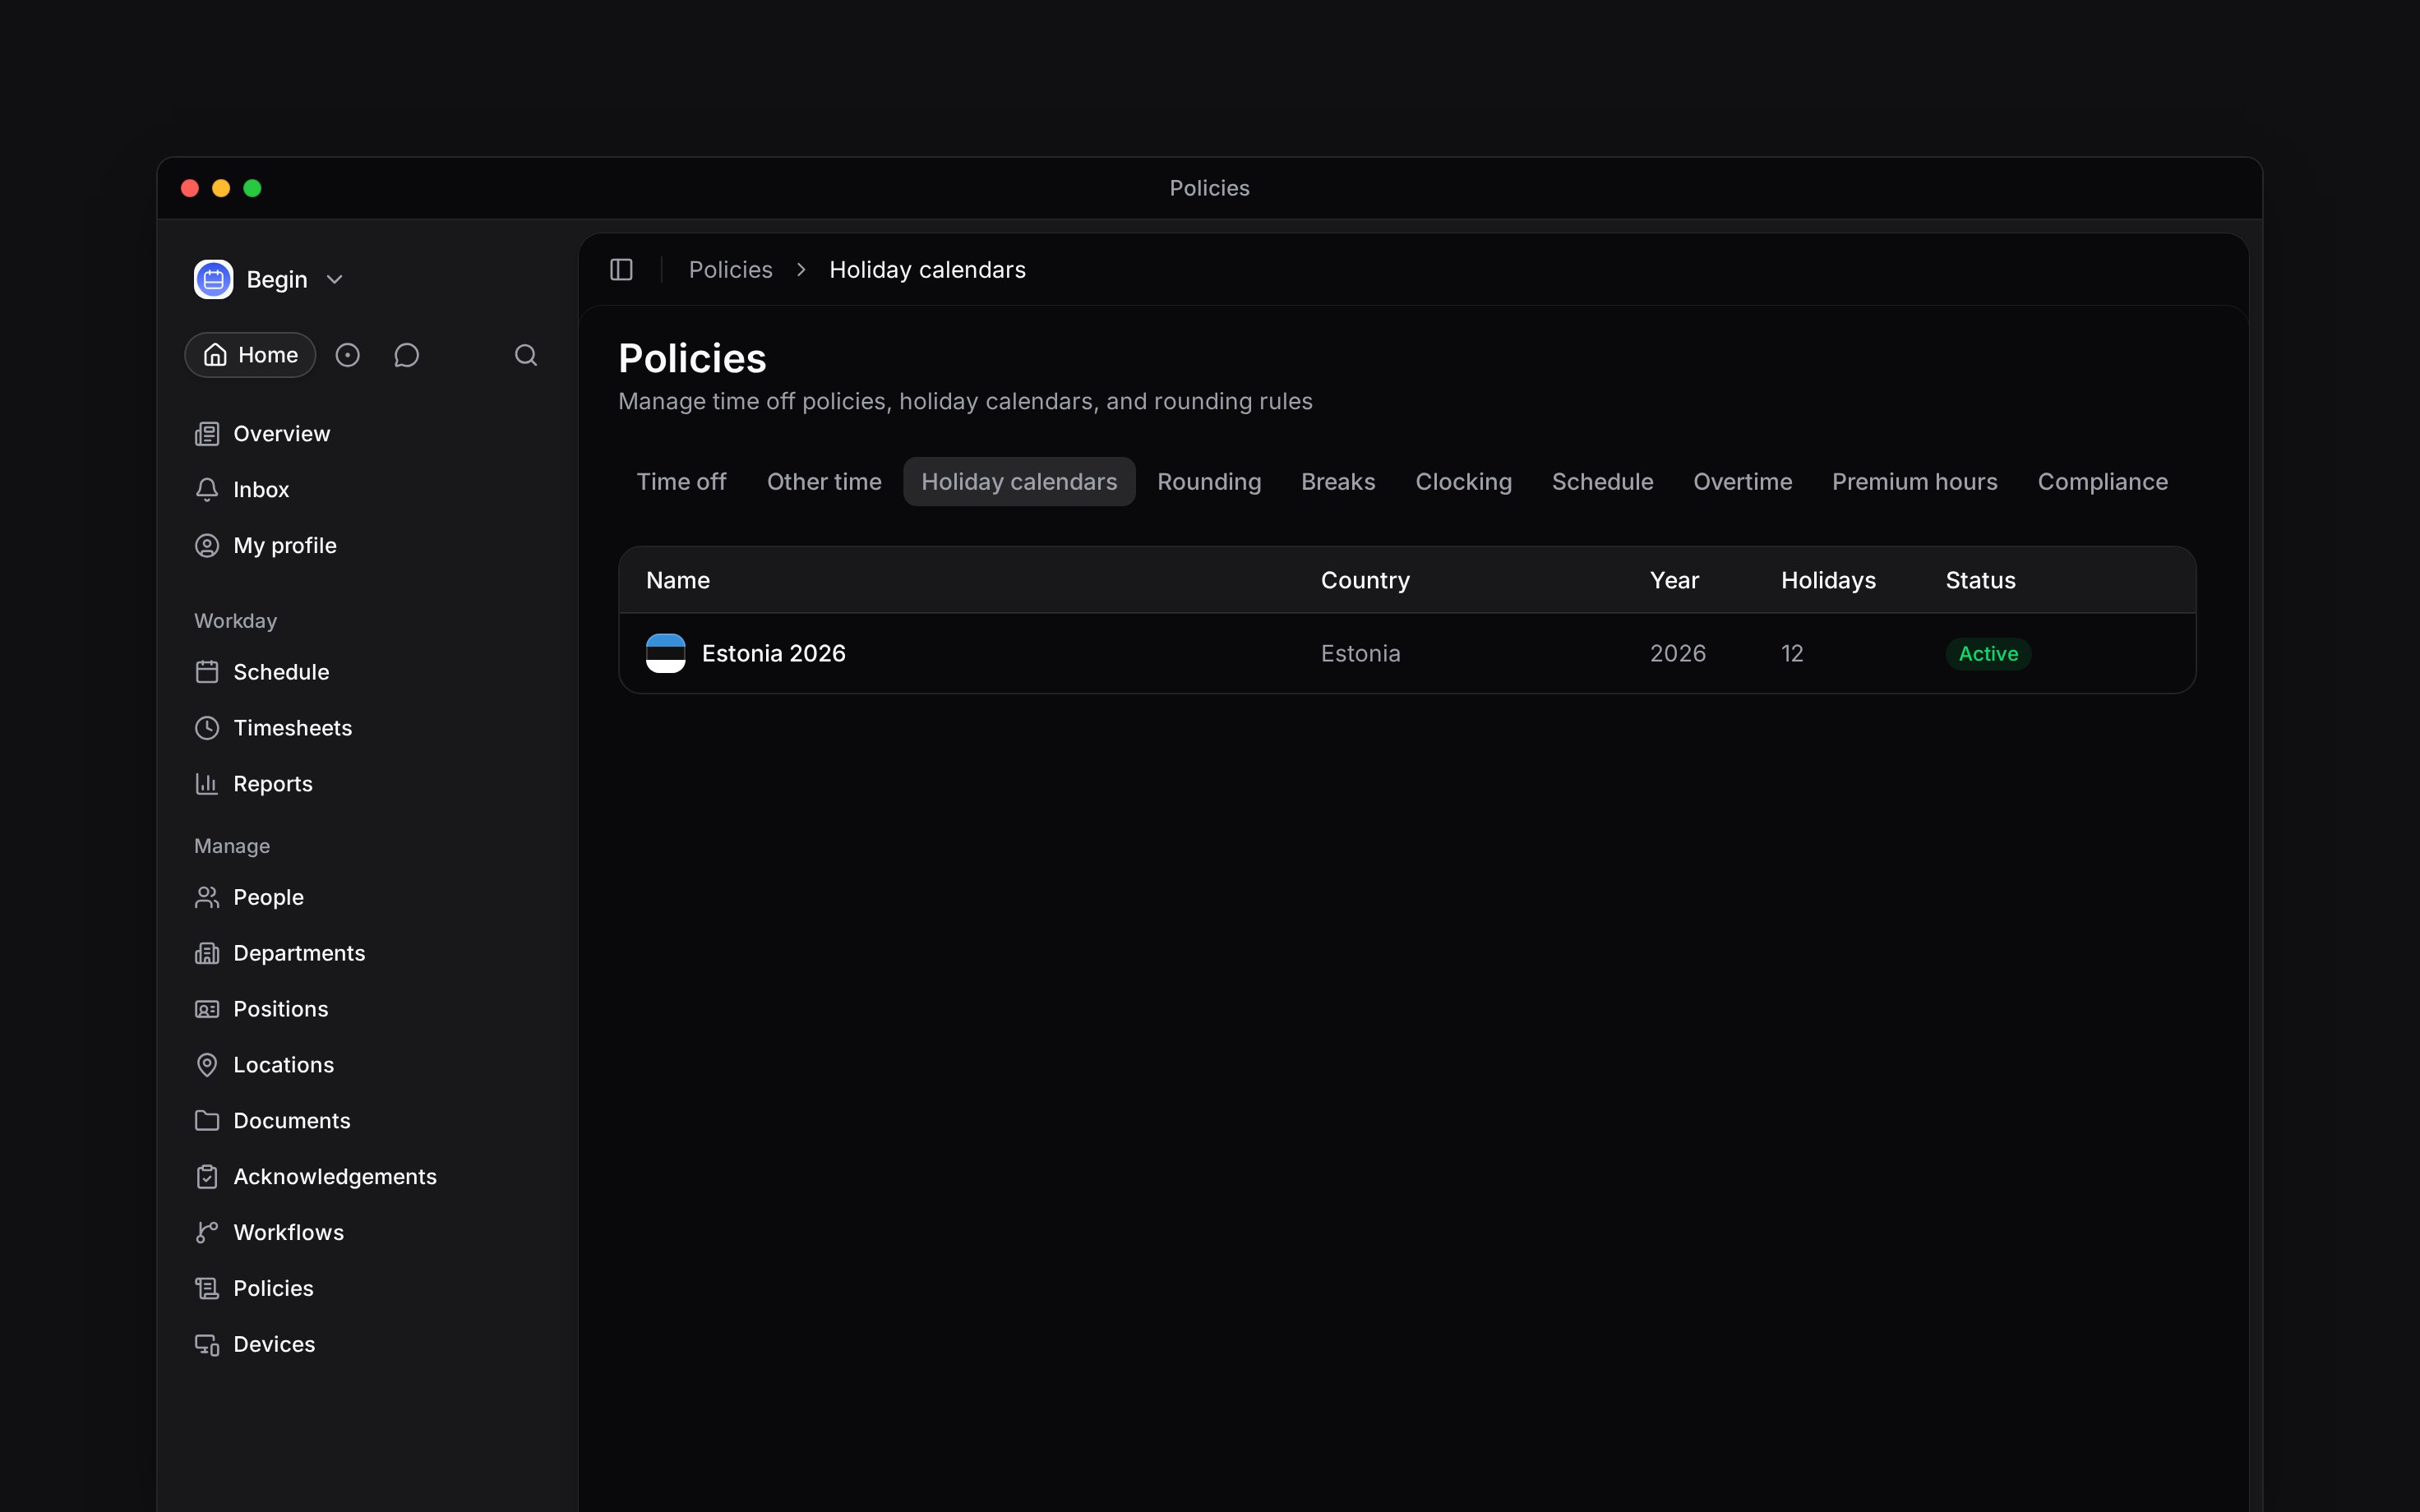The width and height of the screenshot is (2420, 1512).
Task: Switch to the Premium hours tab
Action: 1914,482
